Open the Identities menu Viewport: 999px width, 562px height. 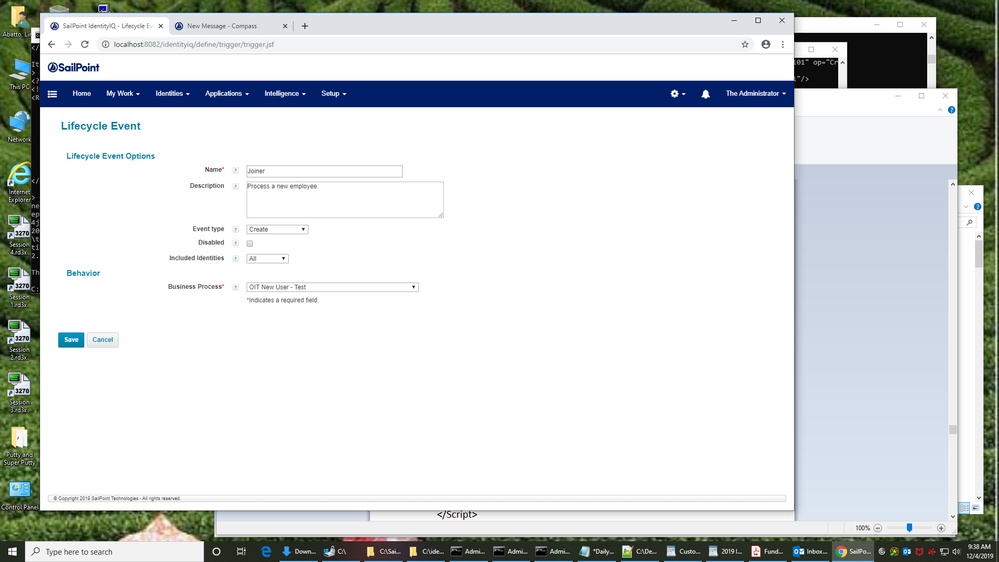[172, 94]
